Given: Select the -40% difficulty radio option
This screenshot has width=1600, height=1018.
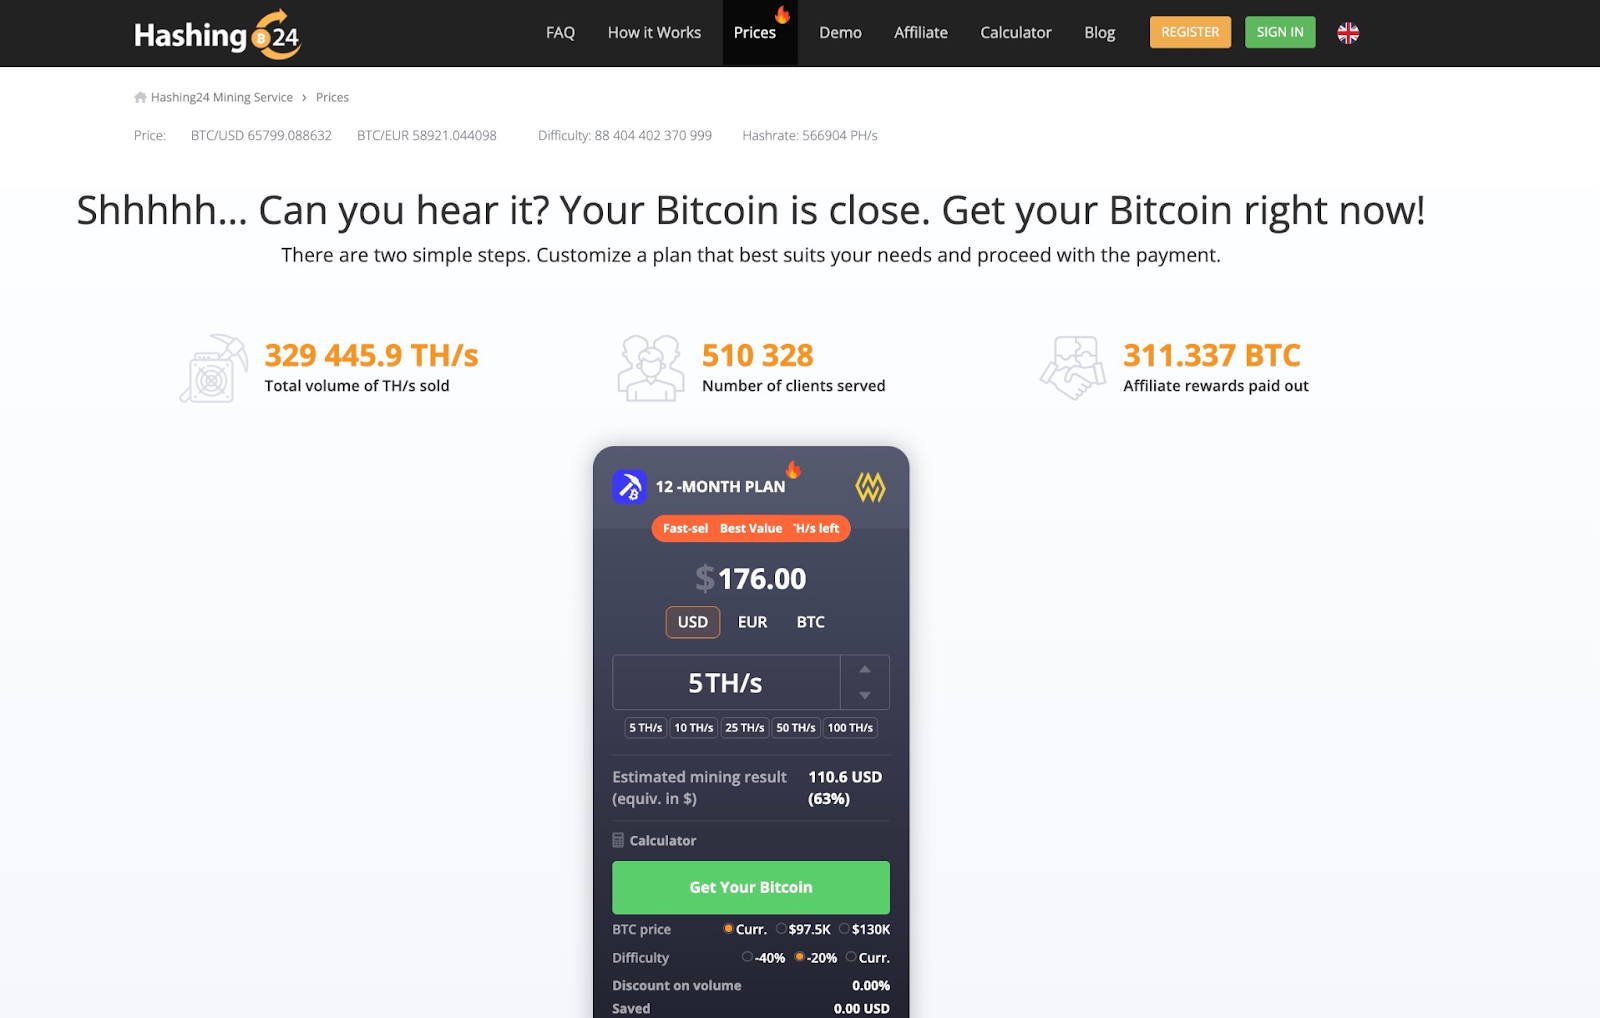Looking at the screenshot, I should [747, 957].
